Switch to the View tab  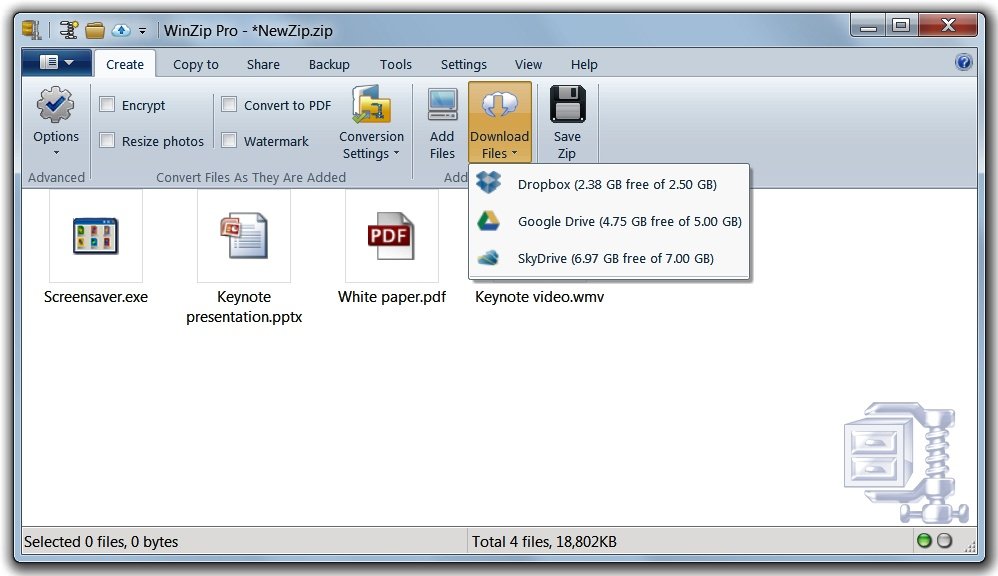[528, 64]
